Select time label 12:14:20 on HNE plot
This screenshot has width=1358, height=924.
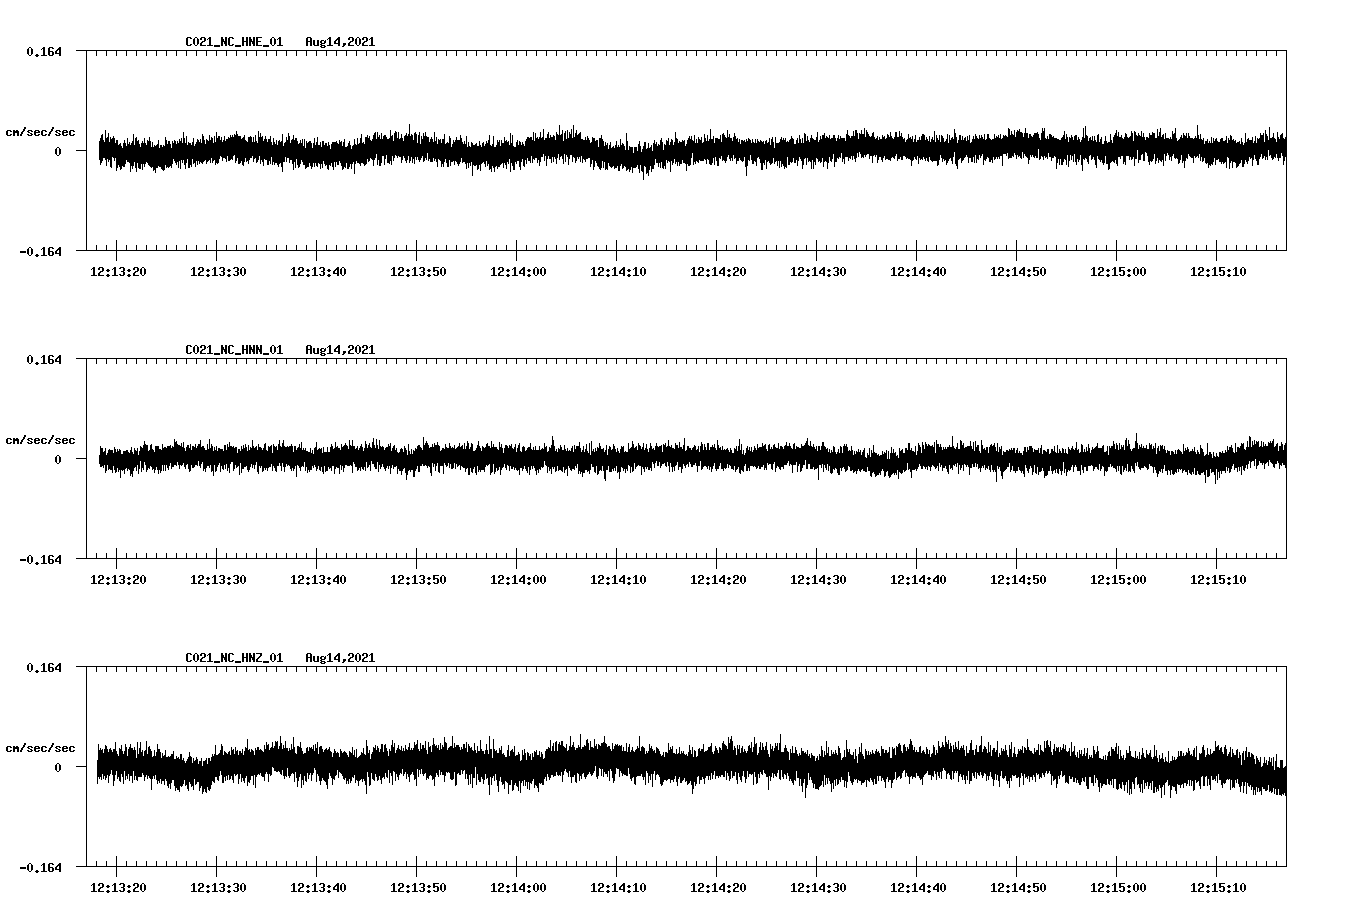click(x=718, y=271)
